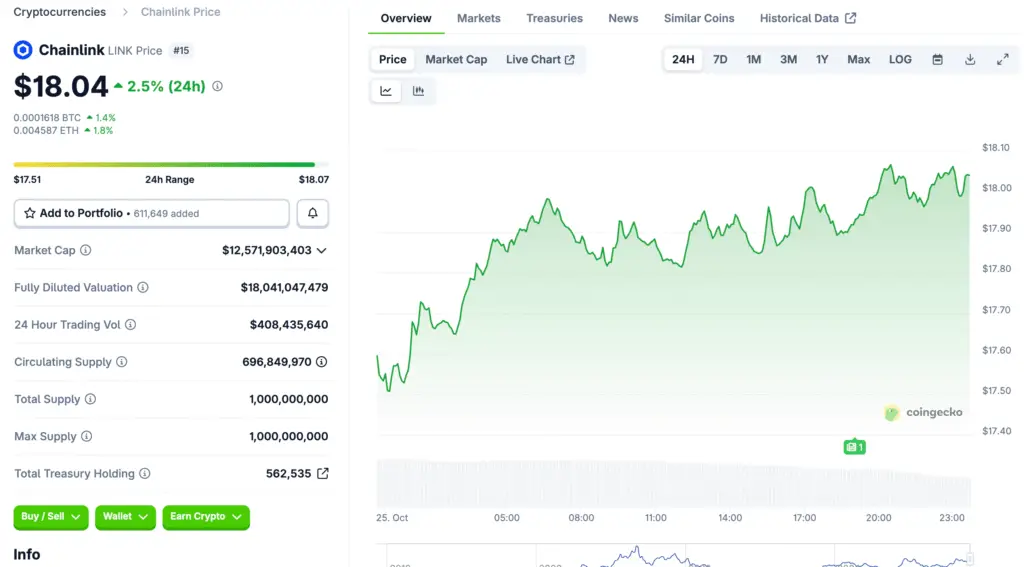Expand the Market Cap value chevron
1024x567 pixels.
pyautogui.click(x=321, y=250)
